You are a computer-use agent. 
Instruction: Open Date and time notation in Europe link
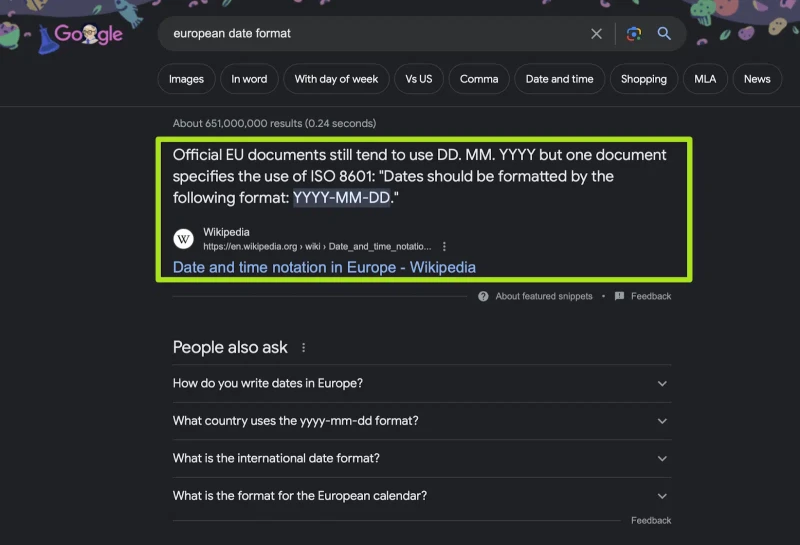click(324, 267)
